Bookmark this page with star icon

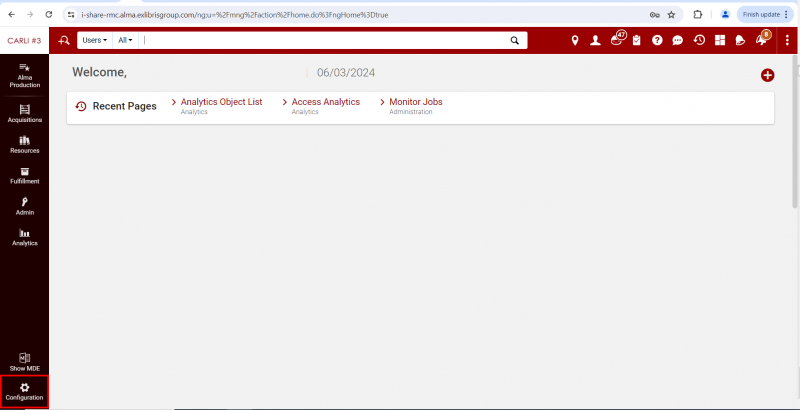tap(671, 15)
